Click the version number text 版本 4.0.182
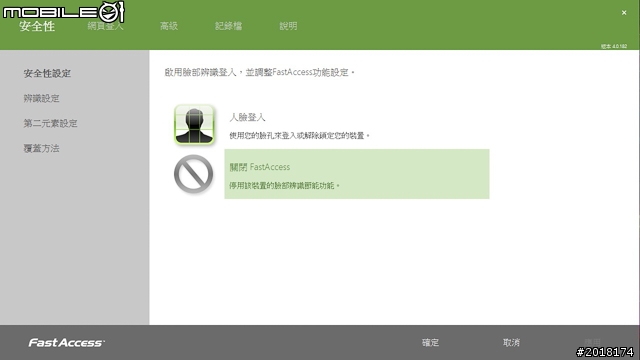This screenshot has height=360, width=640. point(613,46)
